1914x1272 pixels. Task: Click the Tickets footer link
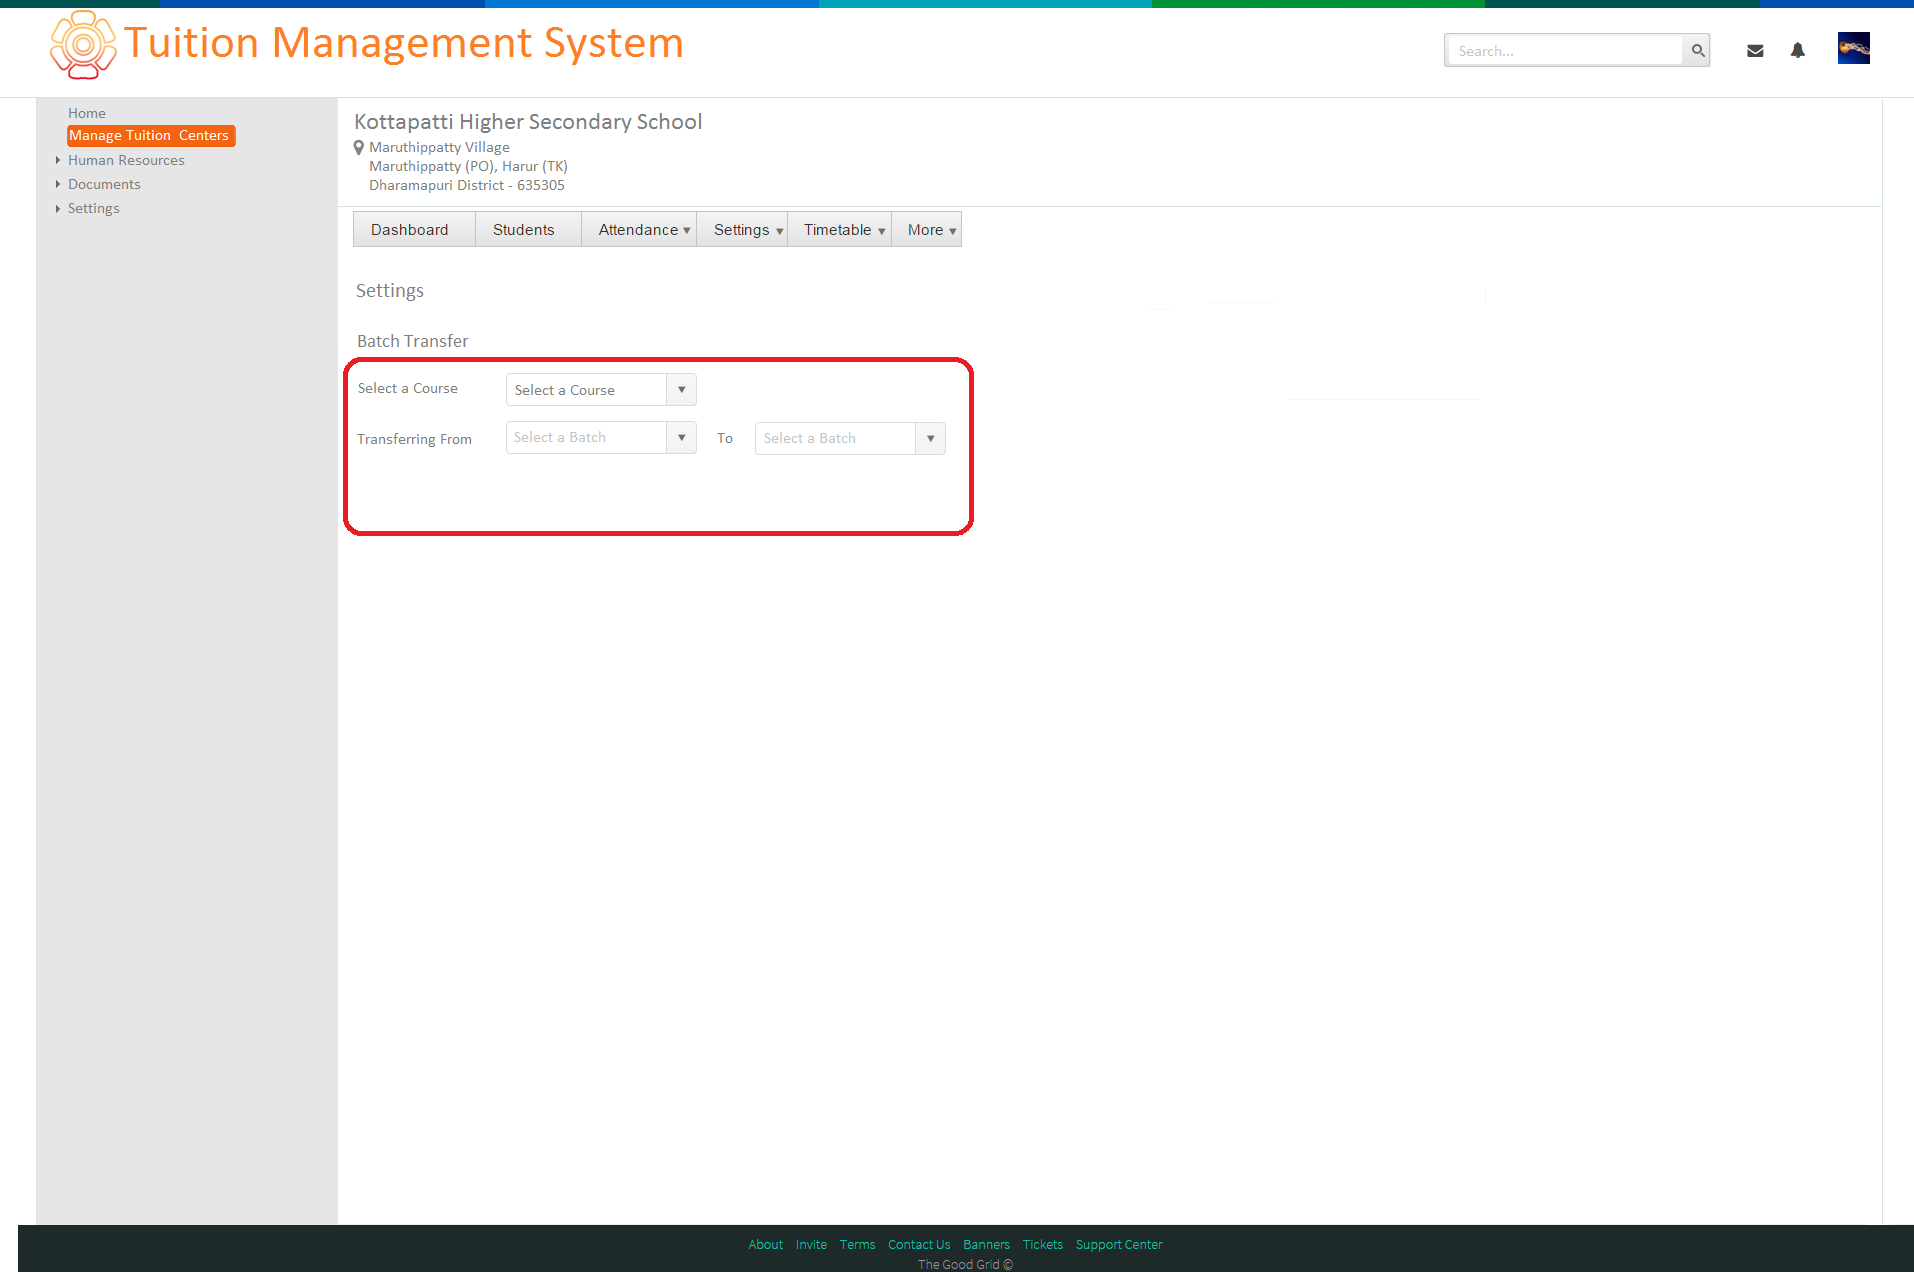coord(1042,1244)
